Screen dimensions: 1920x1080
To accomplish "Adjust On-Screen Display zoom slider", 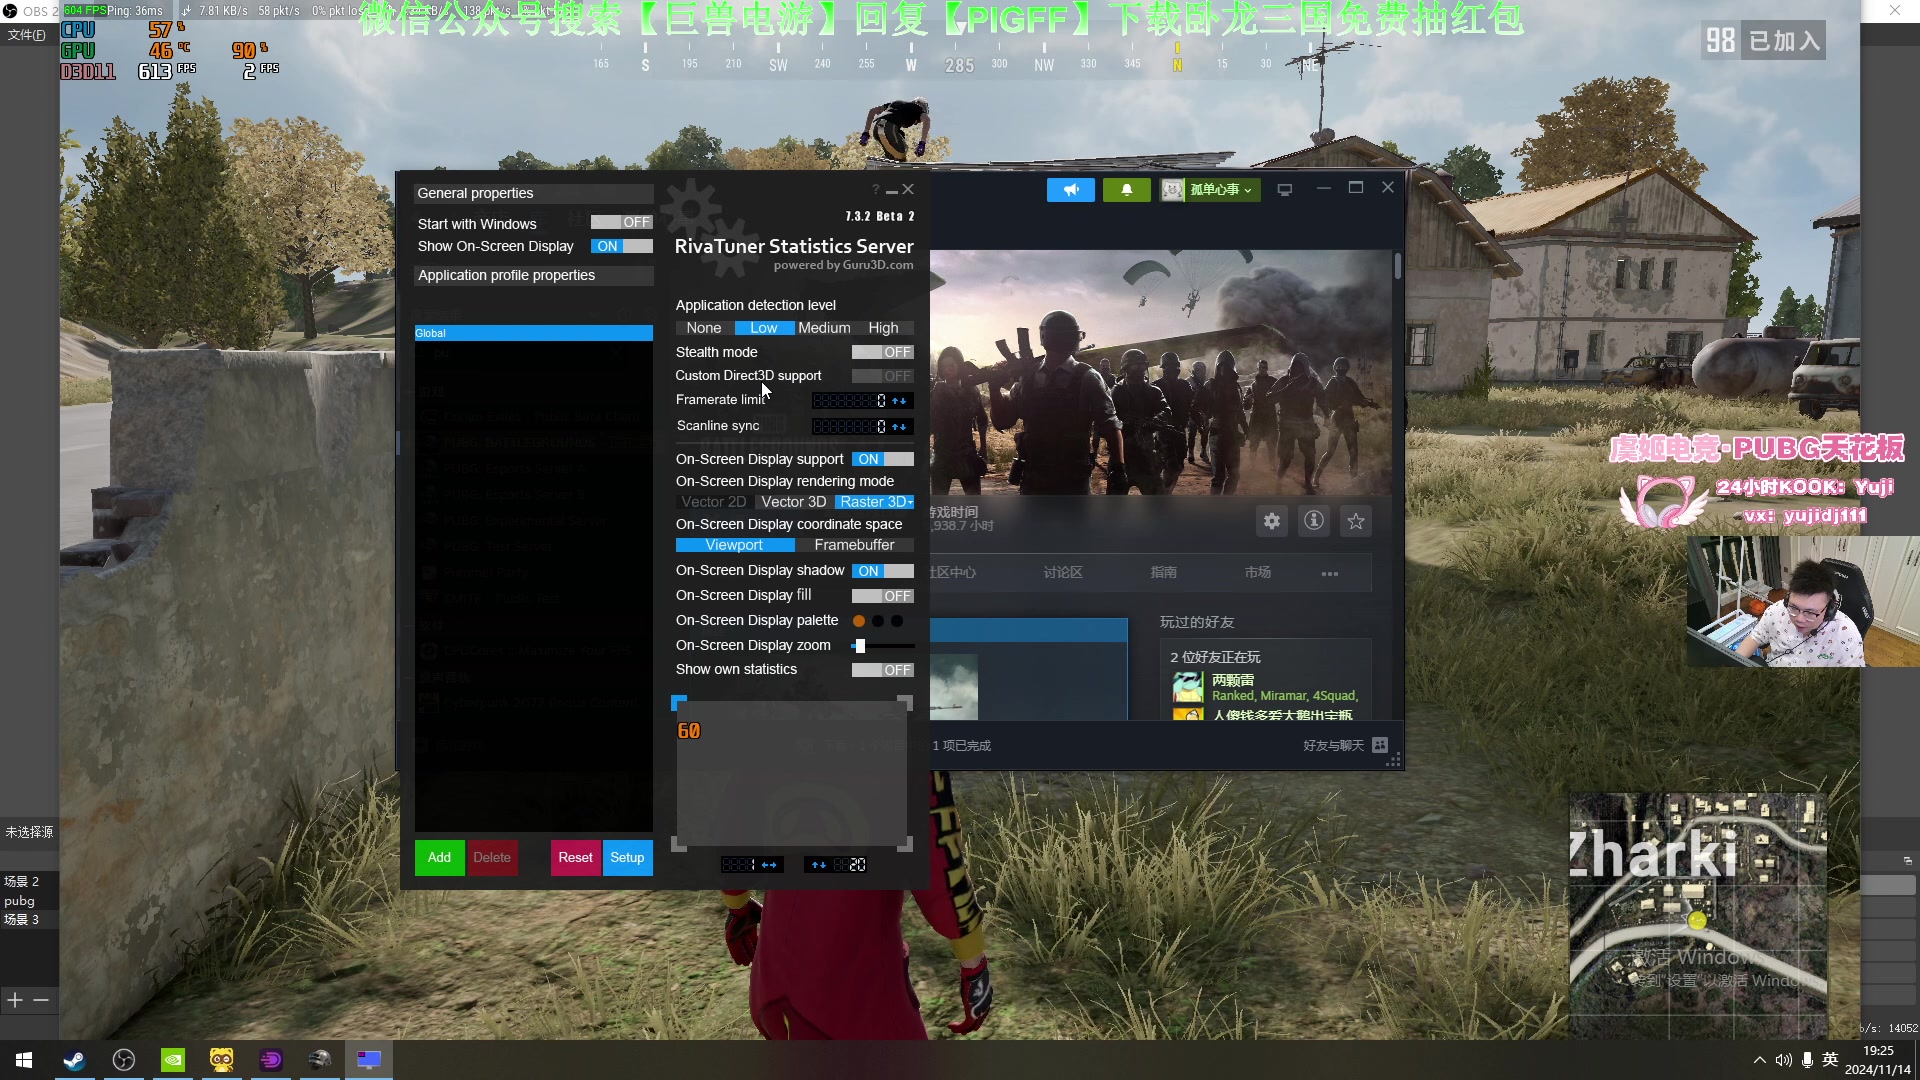I will click(x=860, y=646).
